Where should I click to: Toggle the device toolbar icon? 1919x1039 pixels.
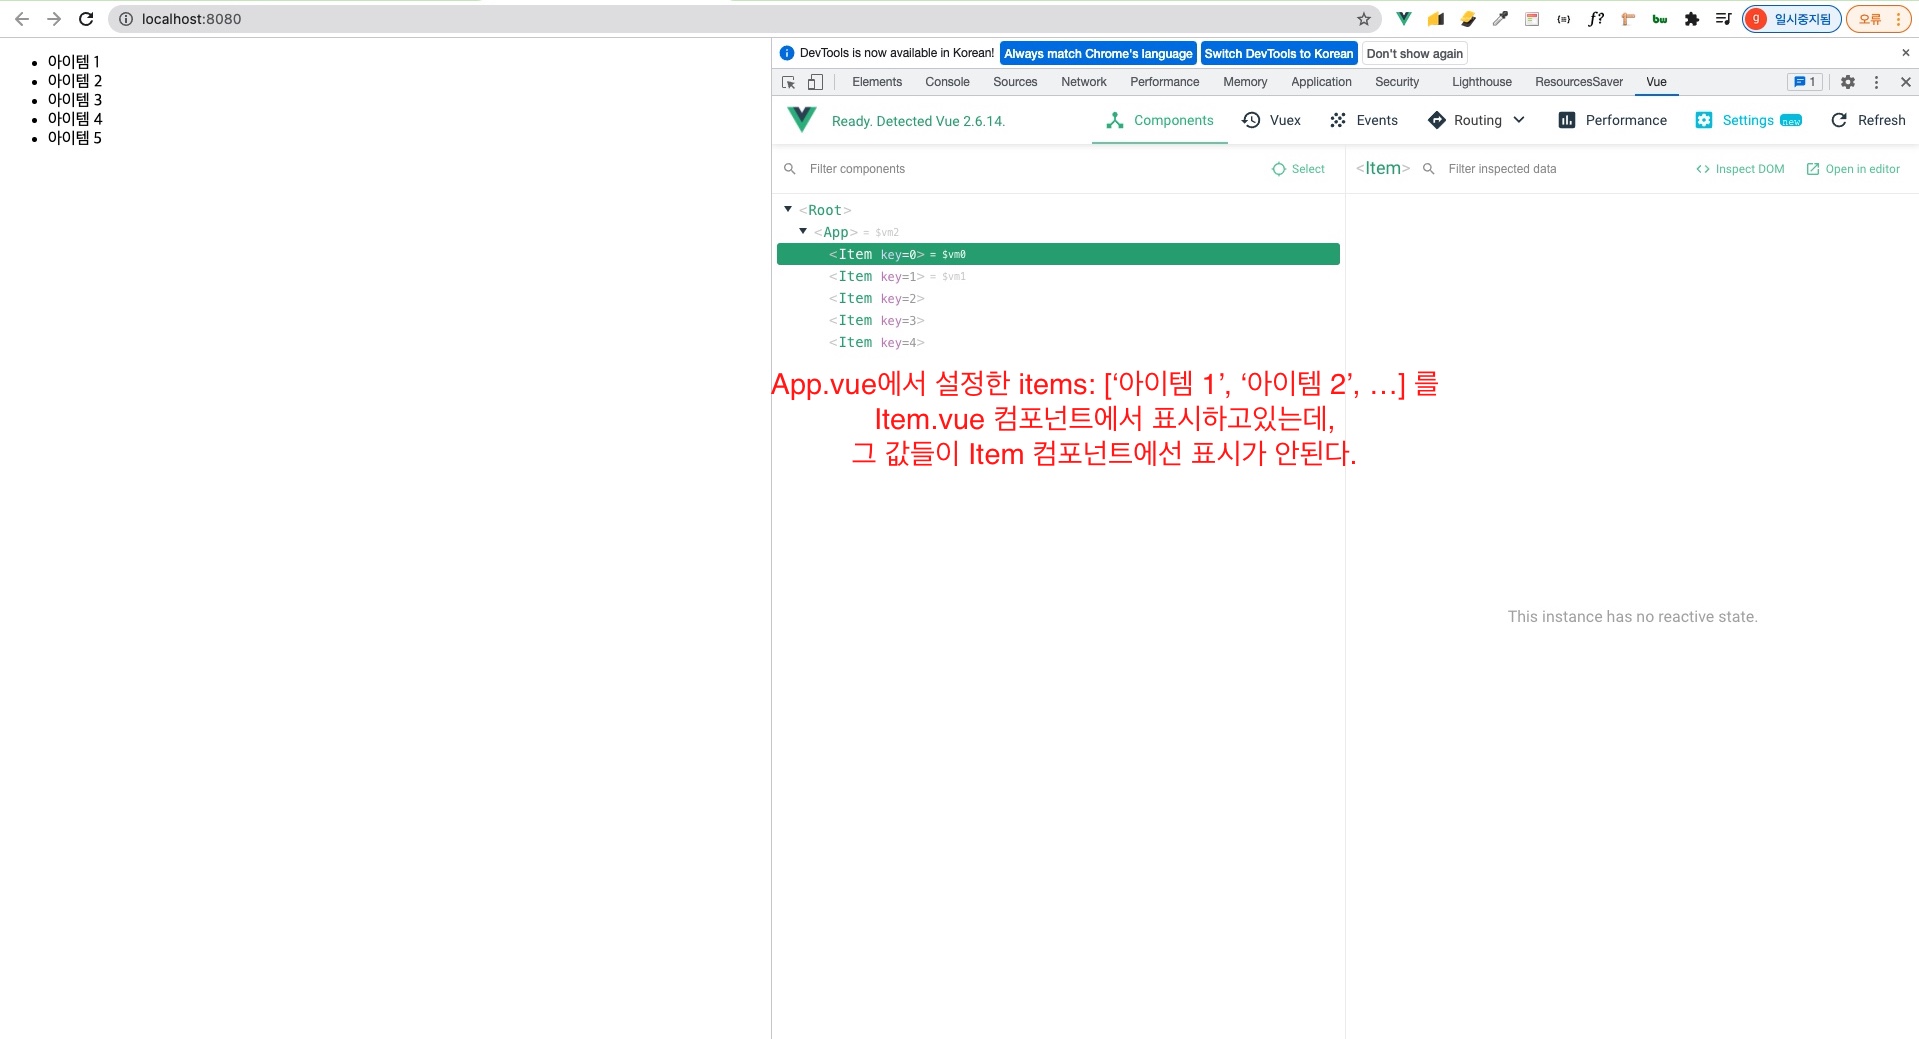(815, 82)
